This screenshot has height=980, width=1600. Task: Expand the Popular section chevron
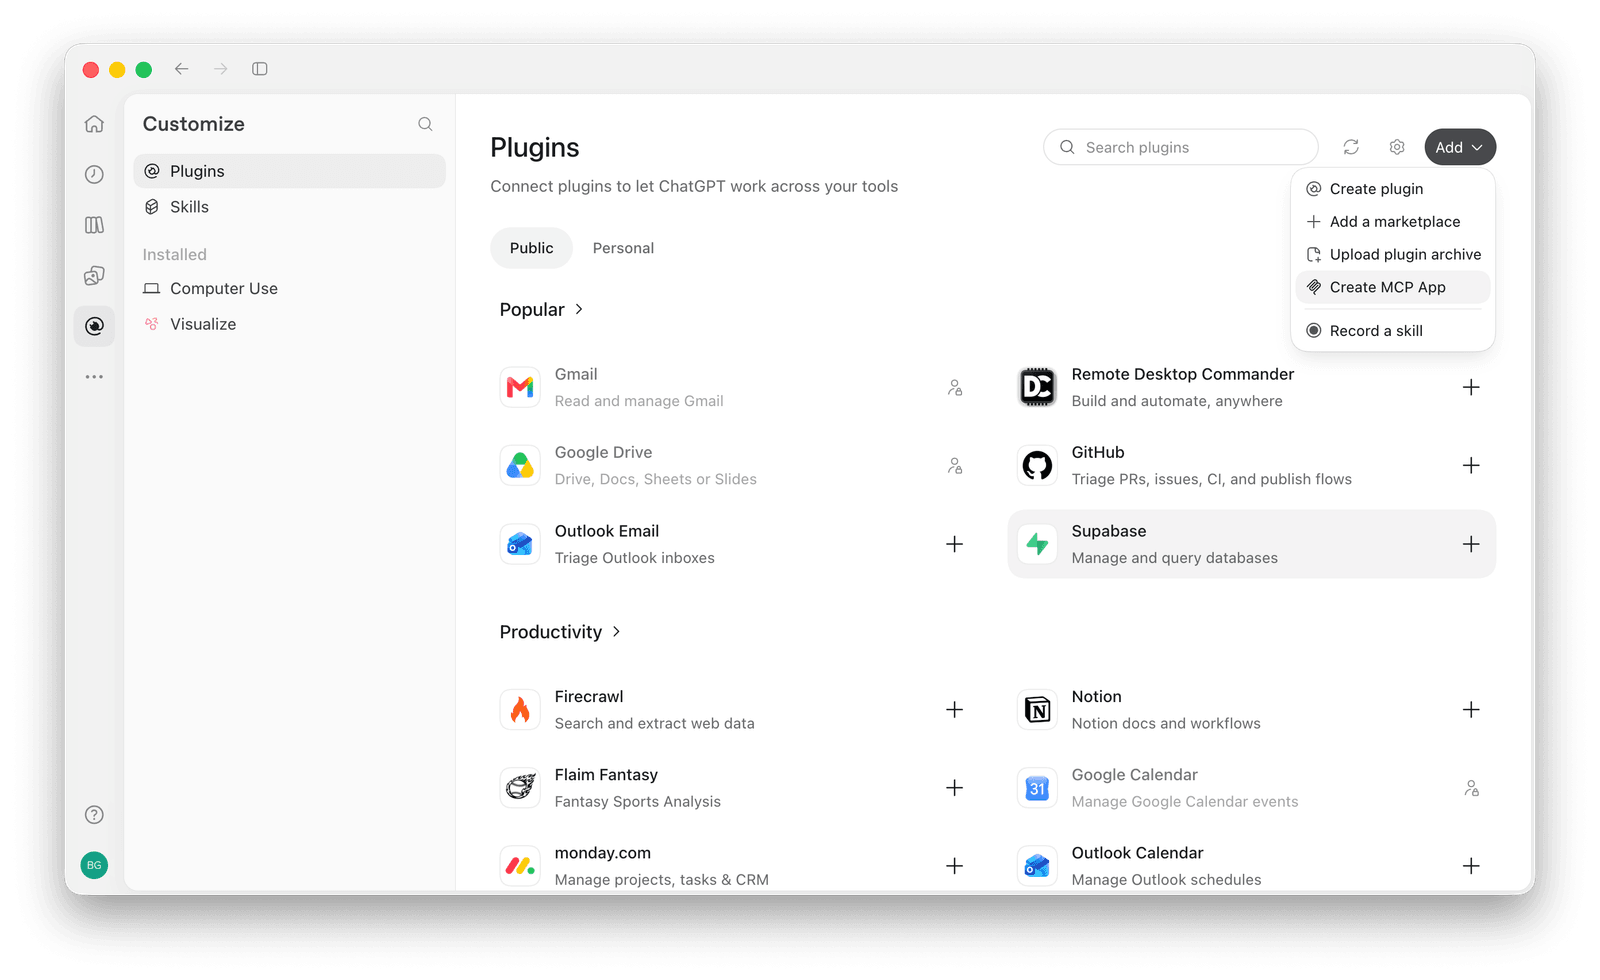click(579, 310)
